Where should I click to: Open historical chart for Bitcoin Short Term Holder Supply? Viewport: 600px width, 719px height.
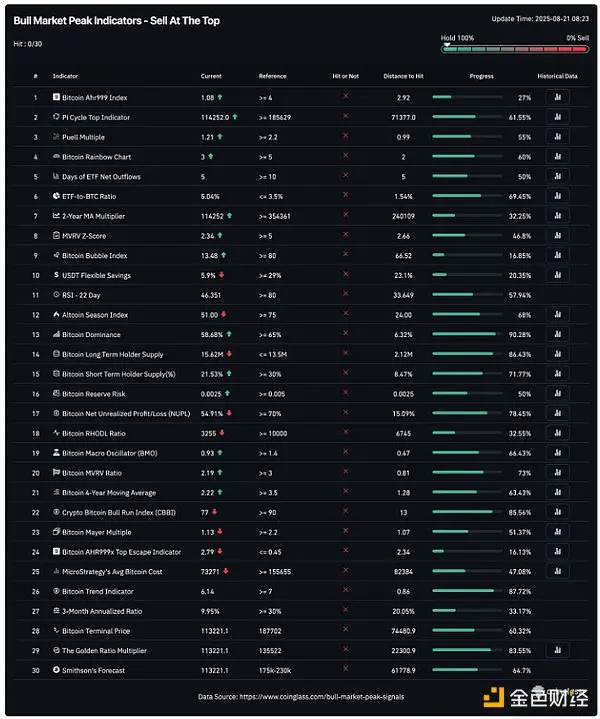pos(557,374)
